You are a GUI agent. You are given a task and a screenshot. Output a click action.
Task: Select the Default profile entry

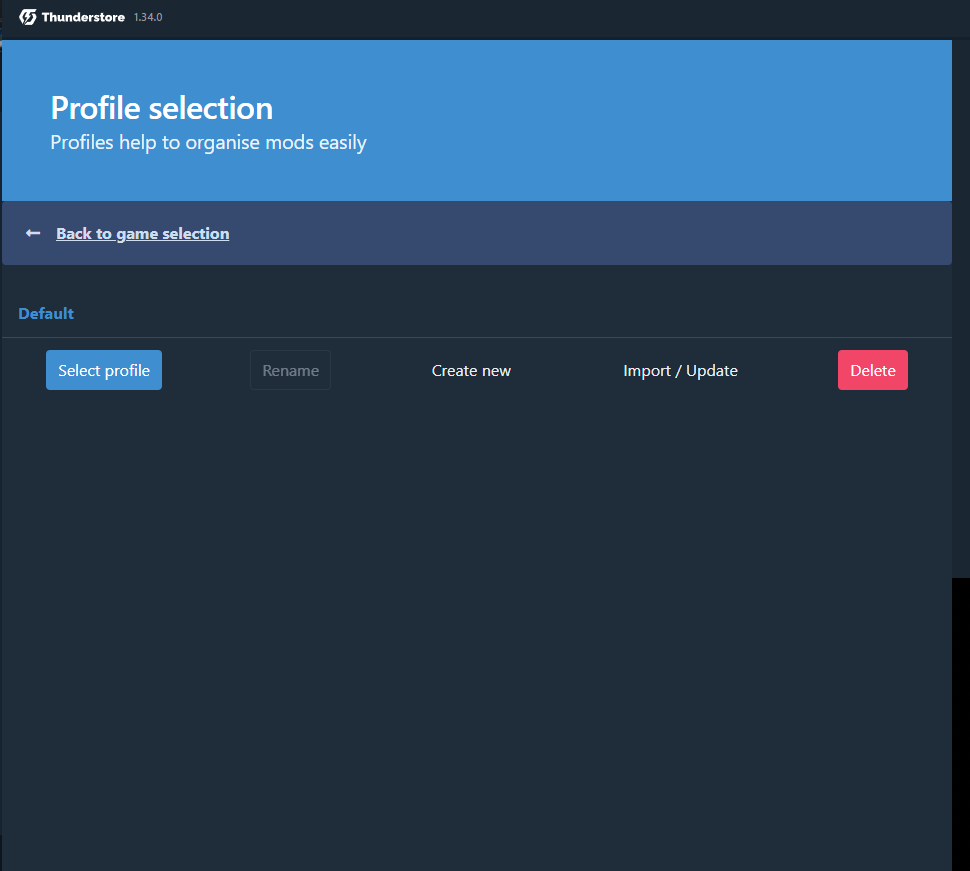coord(46,313)
